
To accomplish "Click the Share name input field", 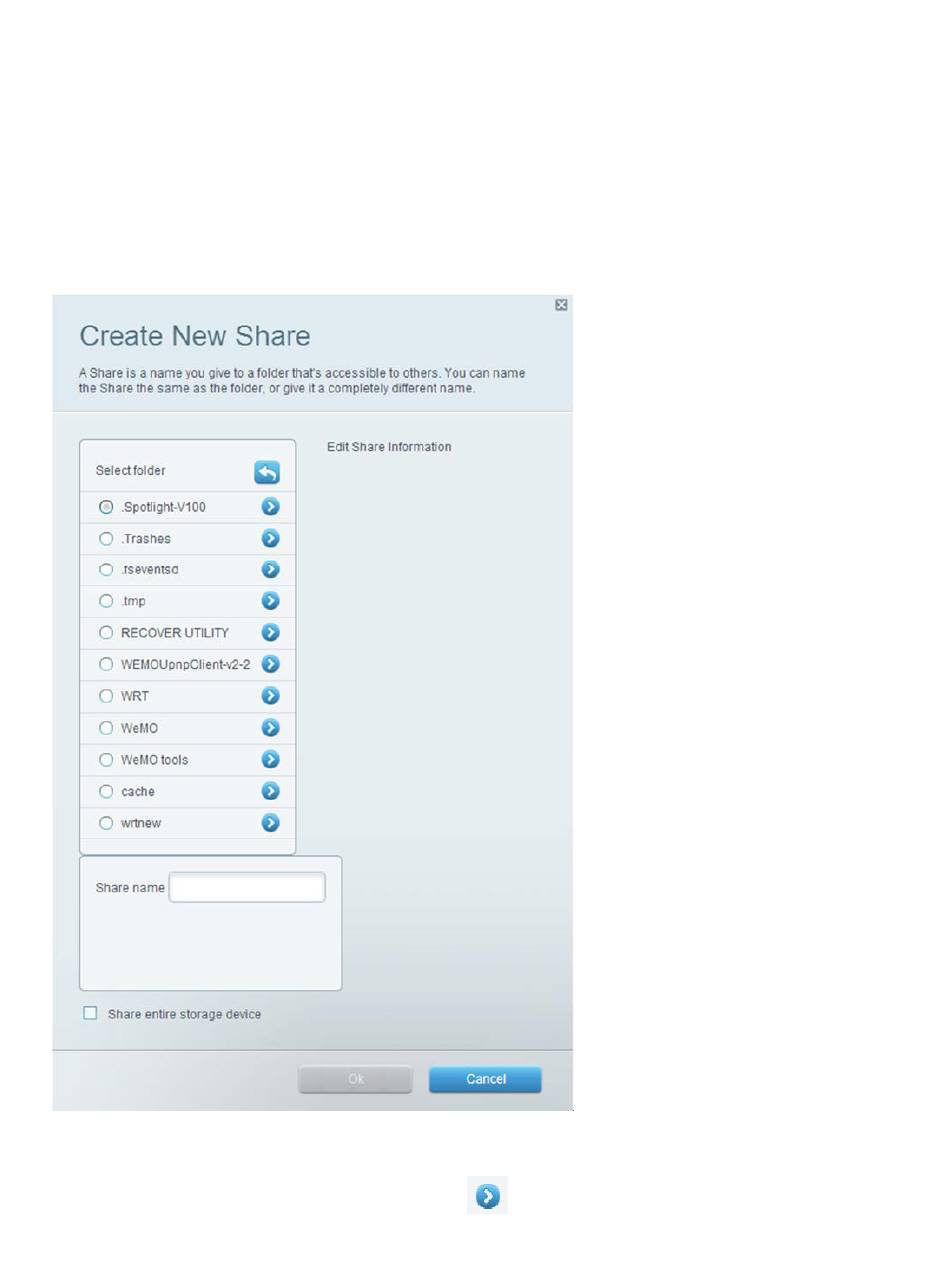I will [x=247, y=887].
